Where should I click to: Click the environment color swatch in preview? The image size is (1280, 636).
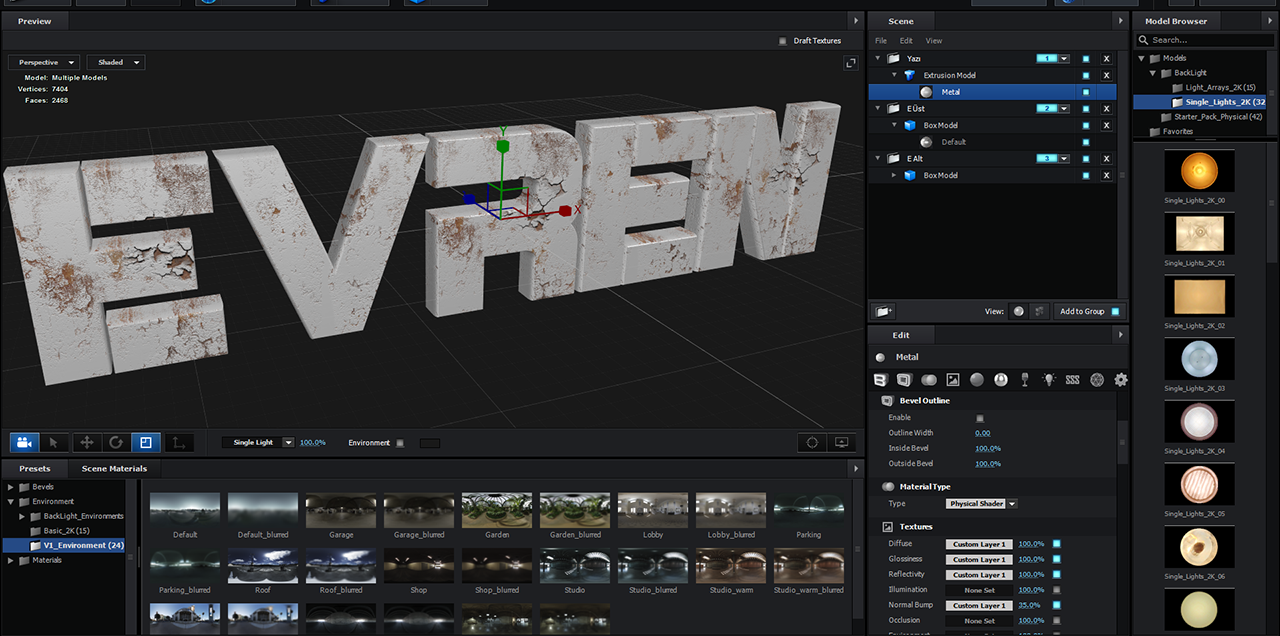pyautogui.click(x=429, y=442)
